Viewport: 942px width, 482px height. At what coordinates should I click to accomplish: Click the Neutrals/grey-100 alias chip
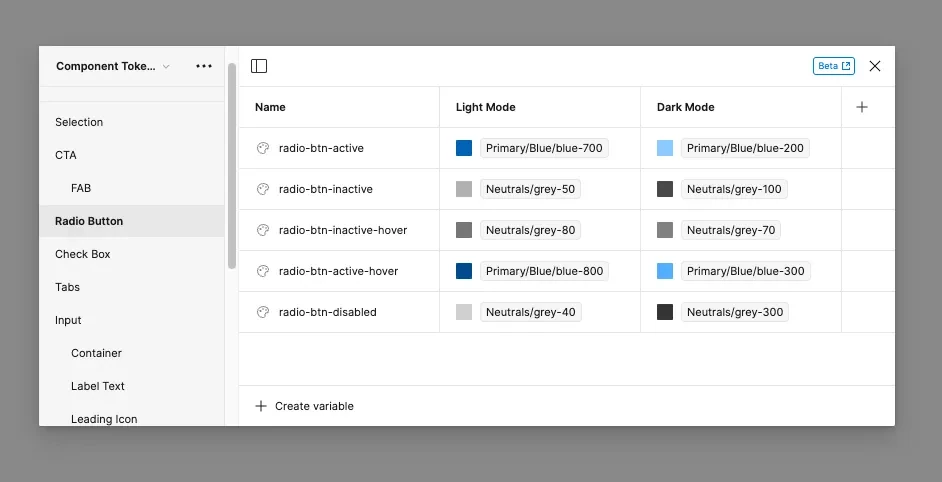(734, 189)
